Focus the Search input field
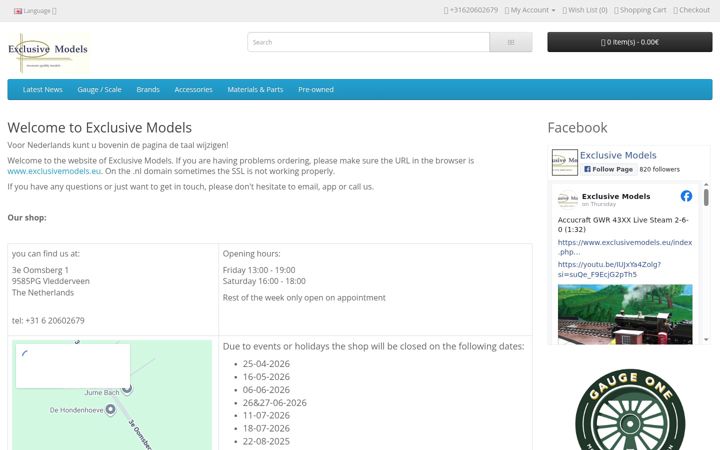Image resolution: width=720 pixels, height=450 pixels. click(x=368, y=42)
